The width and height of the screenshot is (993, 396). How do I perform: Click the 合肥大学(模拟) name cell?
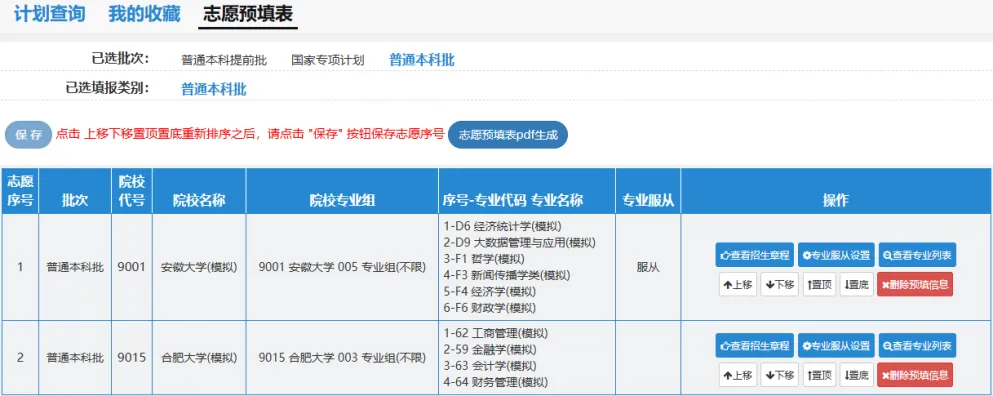pyautogui.click(x=199, y=358)
